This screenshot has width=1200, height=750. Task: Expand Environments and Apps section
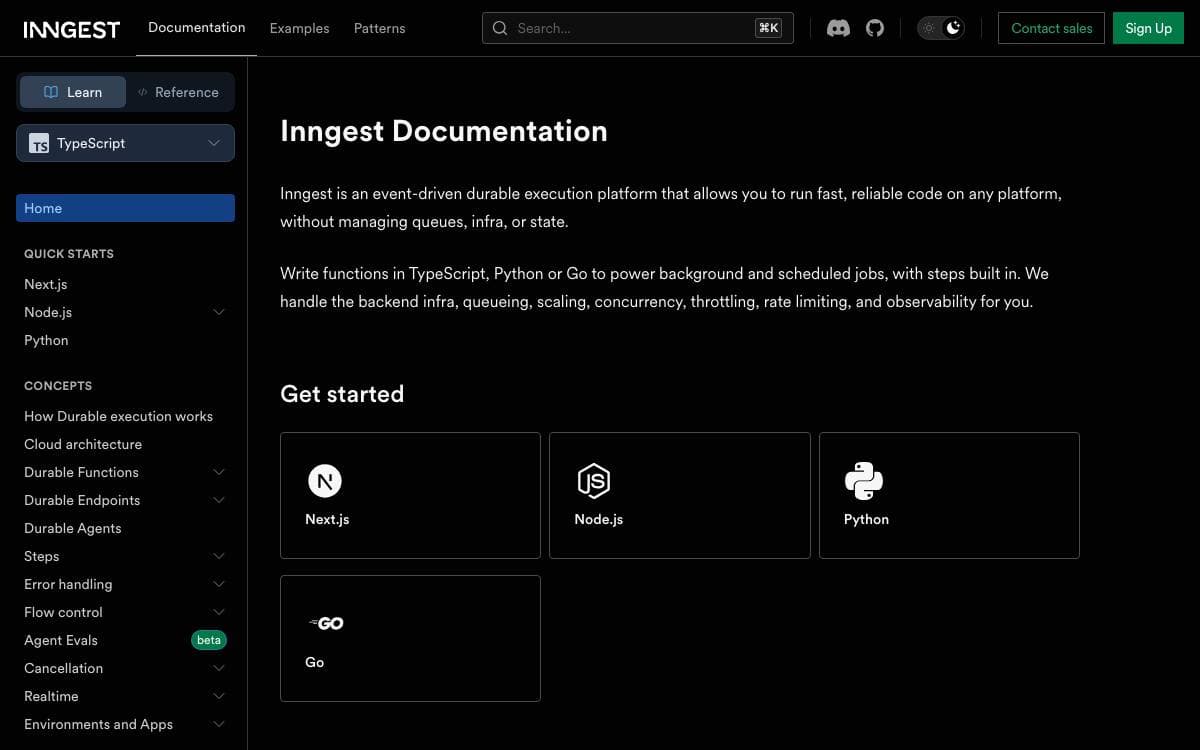pos(219,724)
